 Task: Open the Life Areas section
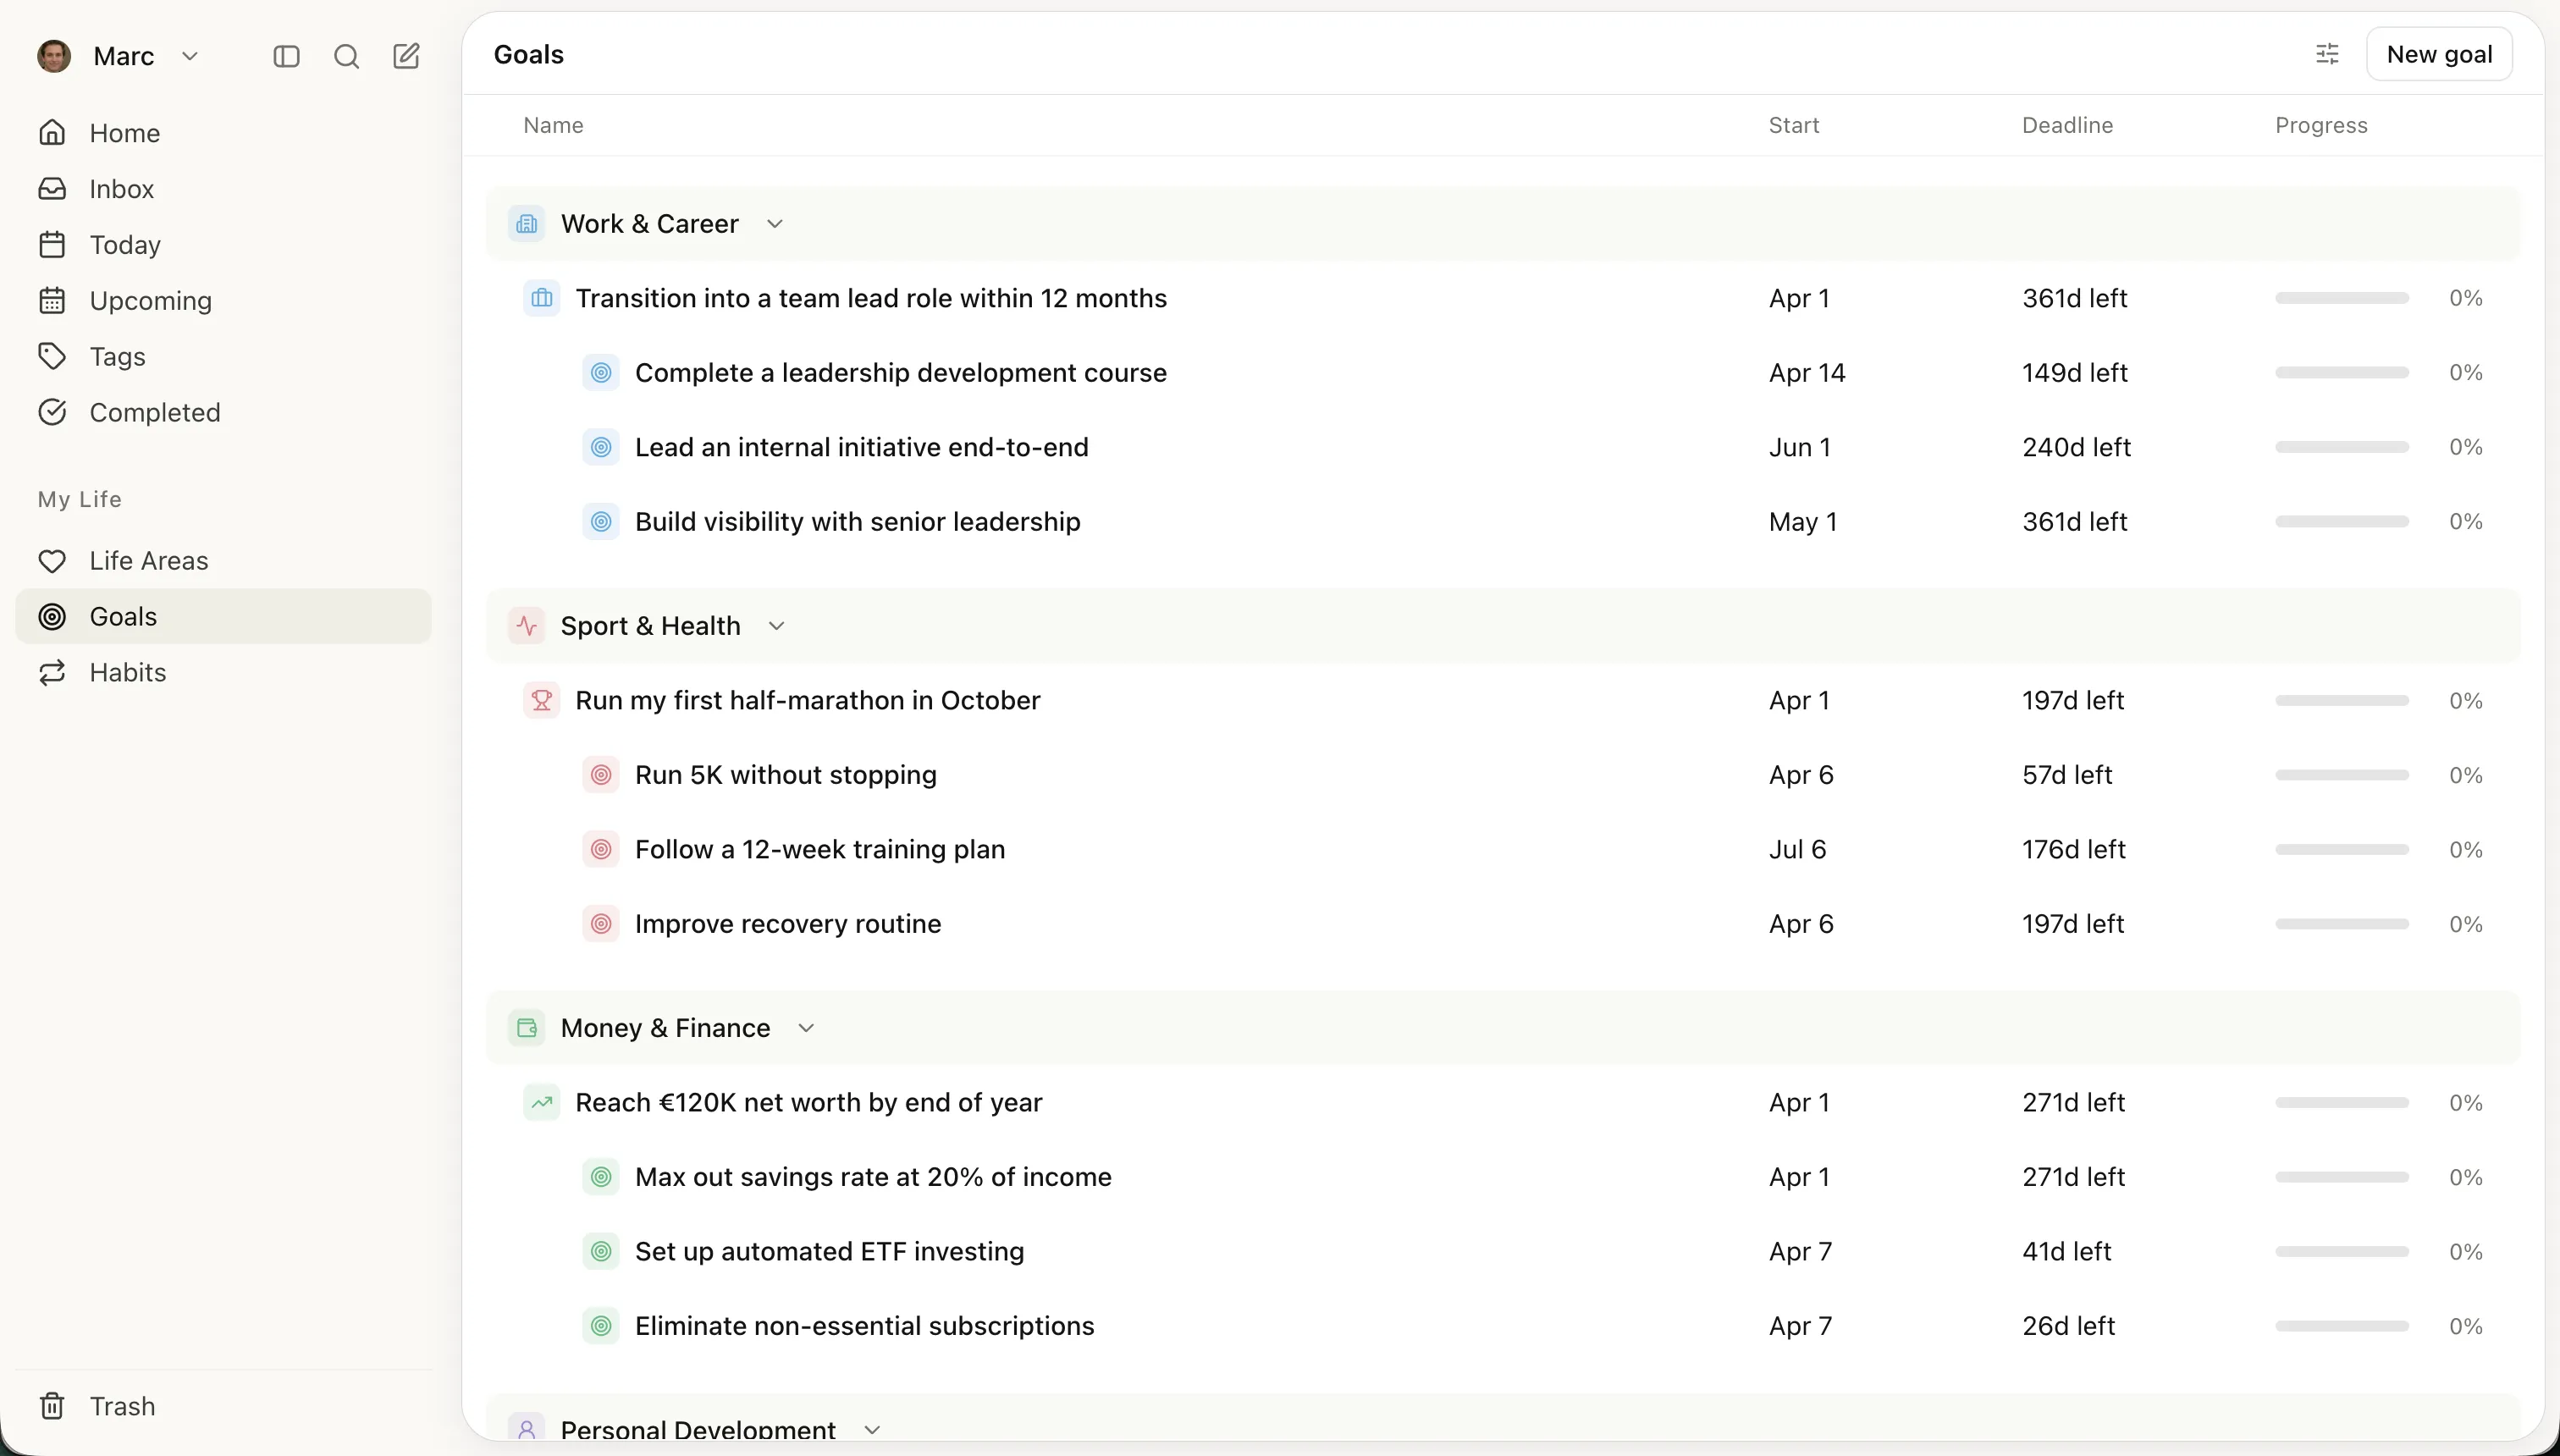148,560
